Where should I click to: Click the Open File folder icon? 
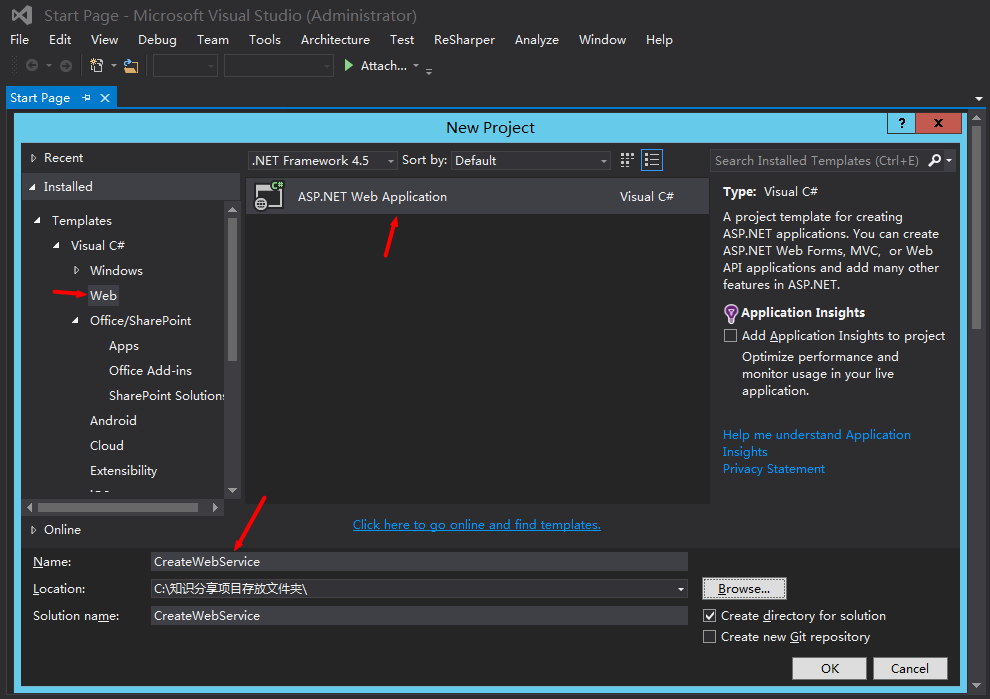point(131,65)
